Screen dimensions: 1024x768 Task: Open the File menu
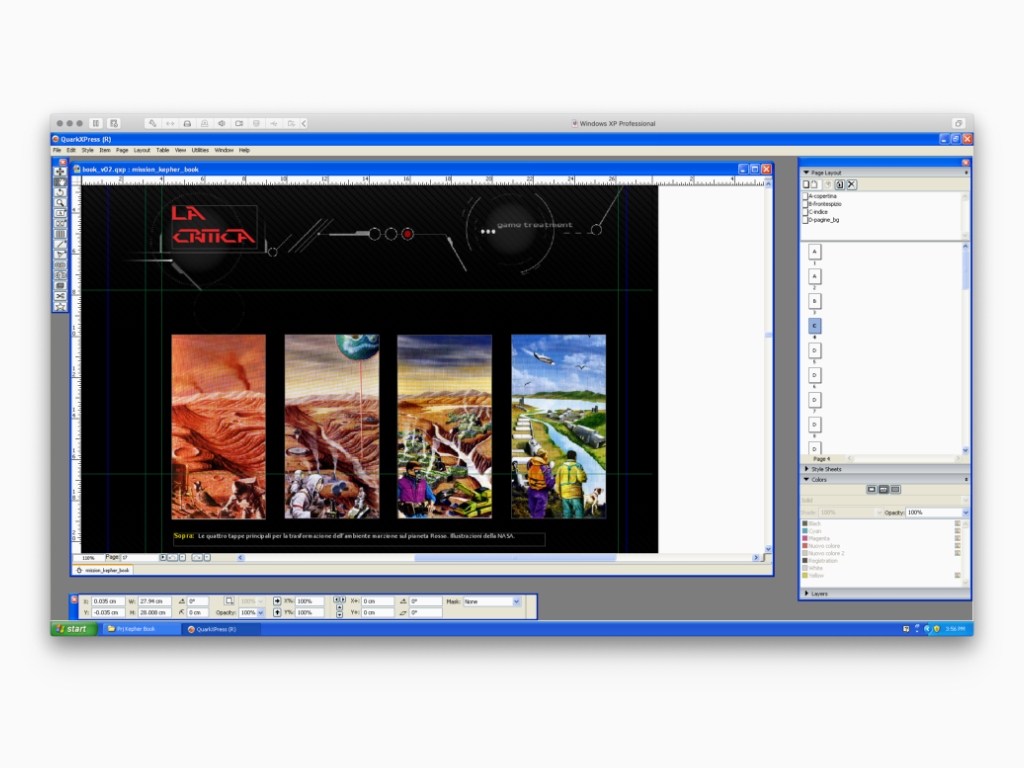pyautogui.click(x=57, y=150)
